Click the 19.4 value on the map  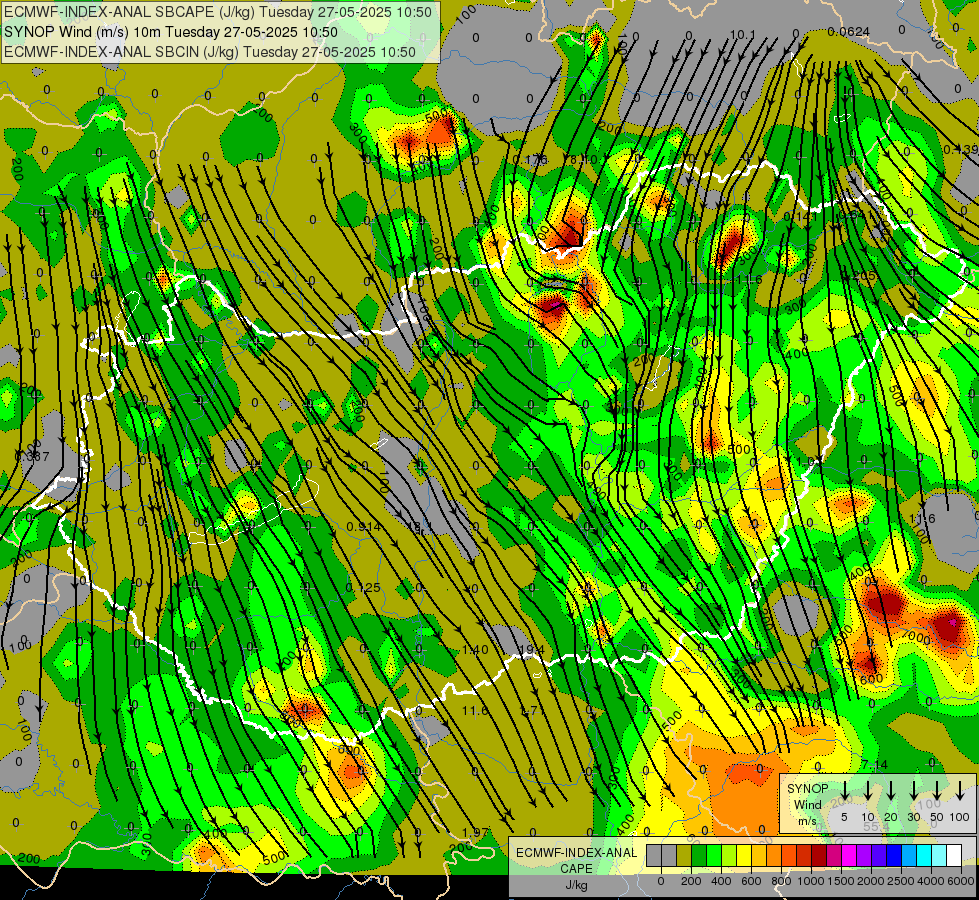(x=531, y=650)
